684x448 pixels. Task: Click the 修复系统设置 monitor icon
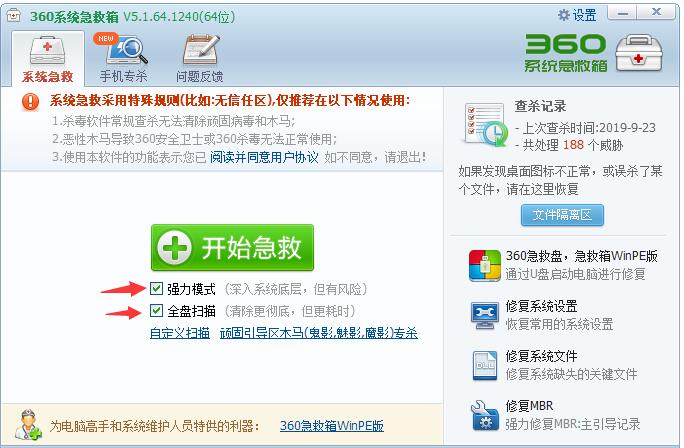pos(485,315)
